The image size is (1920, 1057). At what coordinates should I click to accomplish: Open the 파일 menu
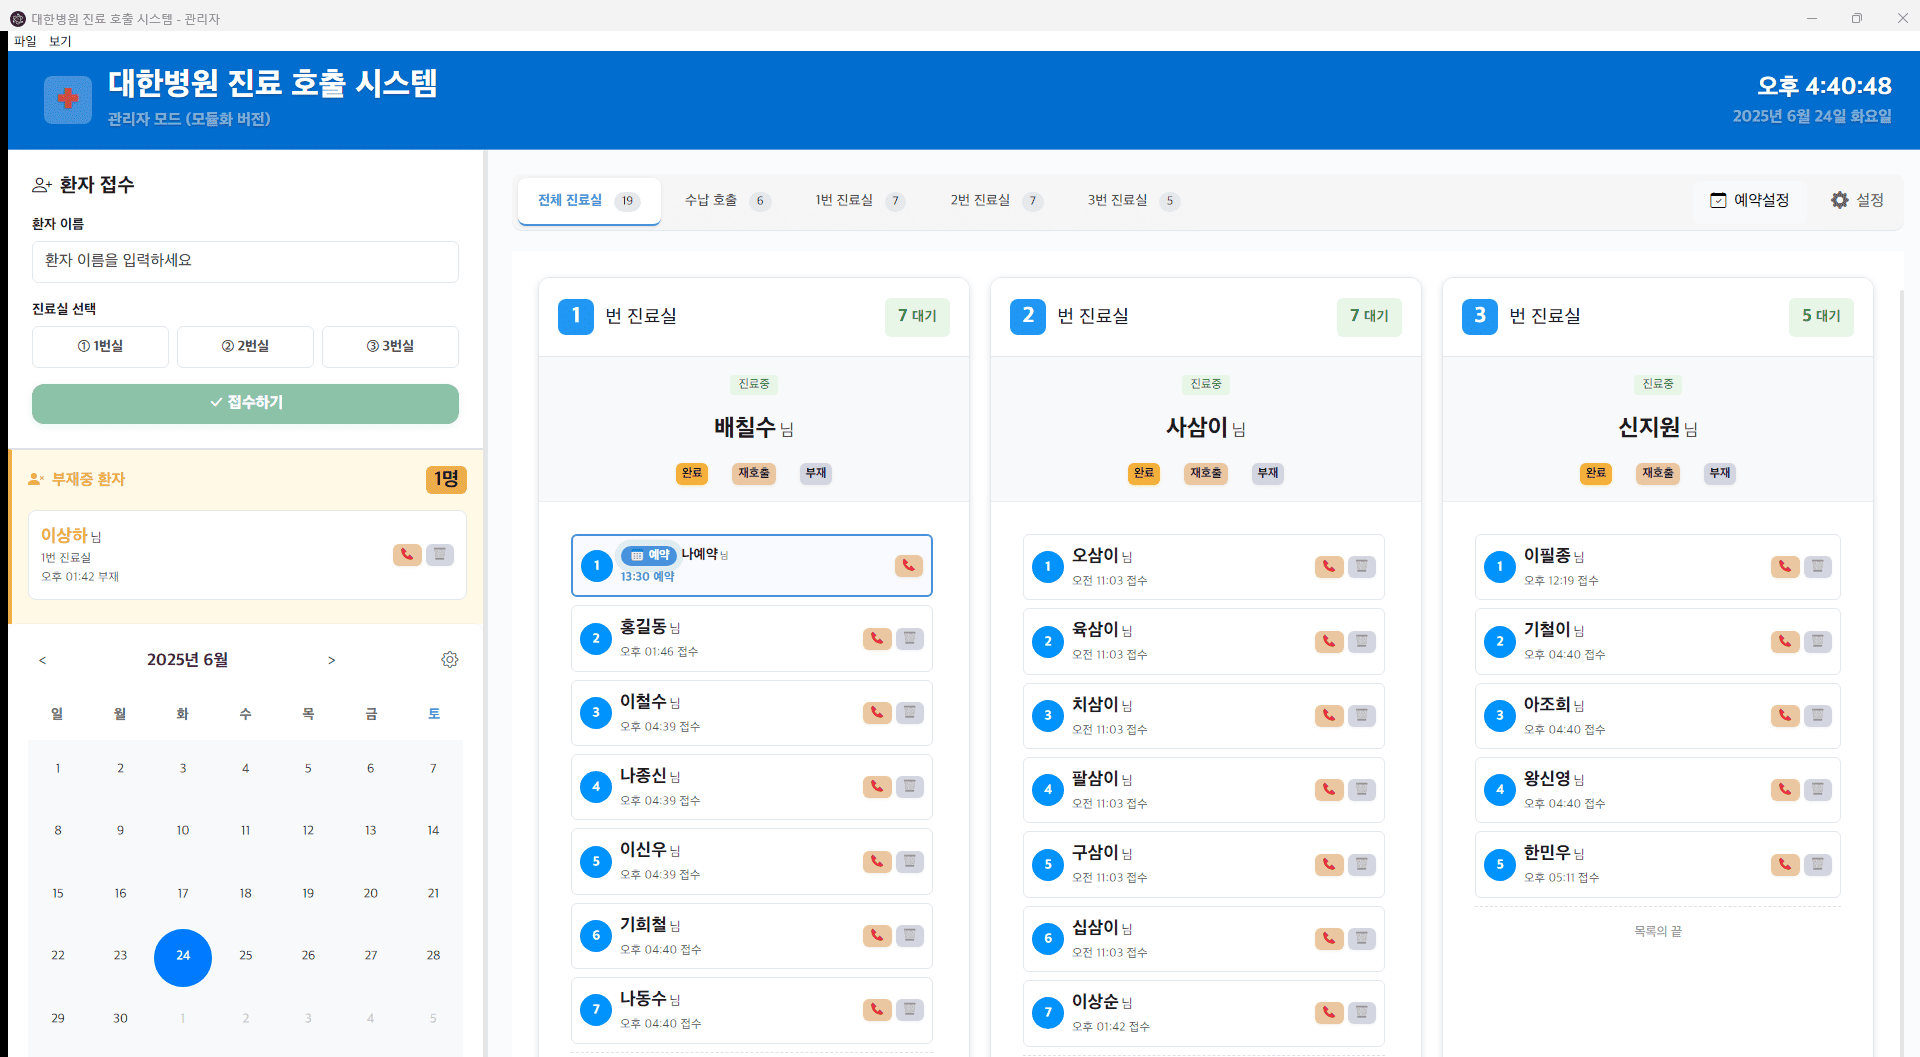(x=25, y=41)
